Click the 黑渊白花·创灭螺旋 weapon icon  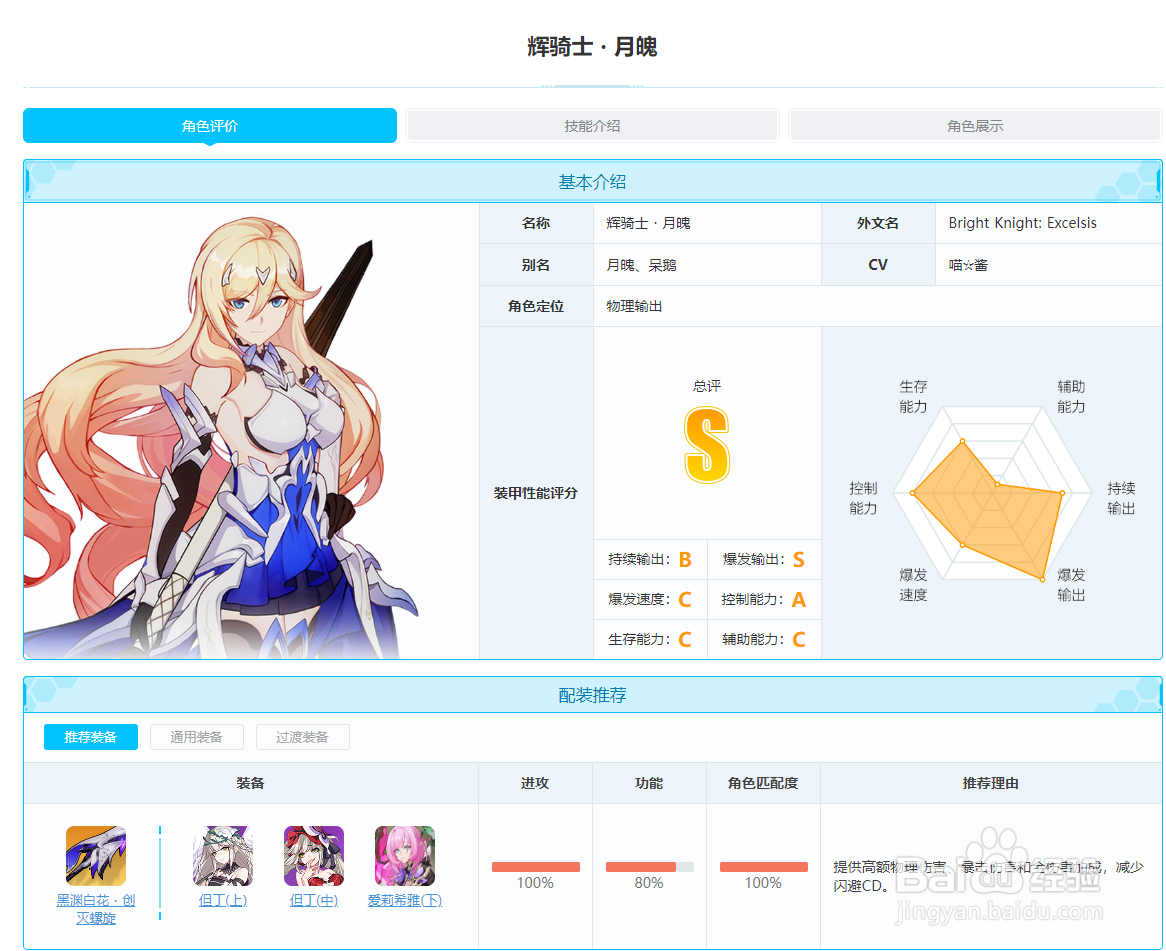[95, 855]
